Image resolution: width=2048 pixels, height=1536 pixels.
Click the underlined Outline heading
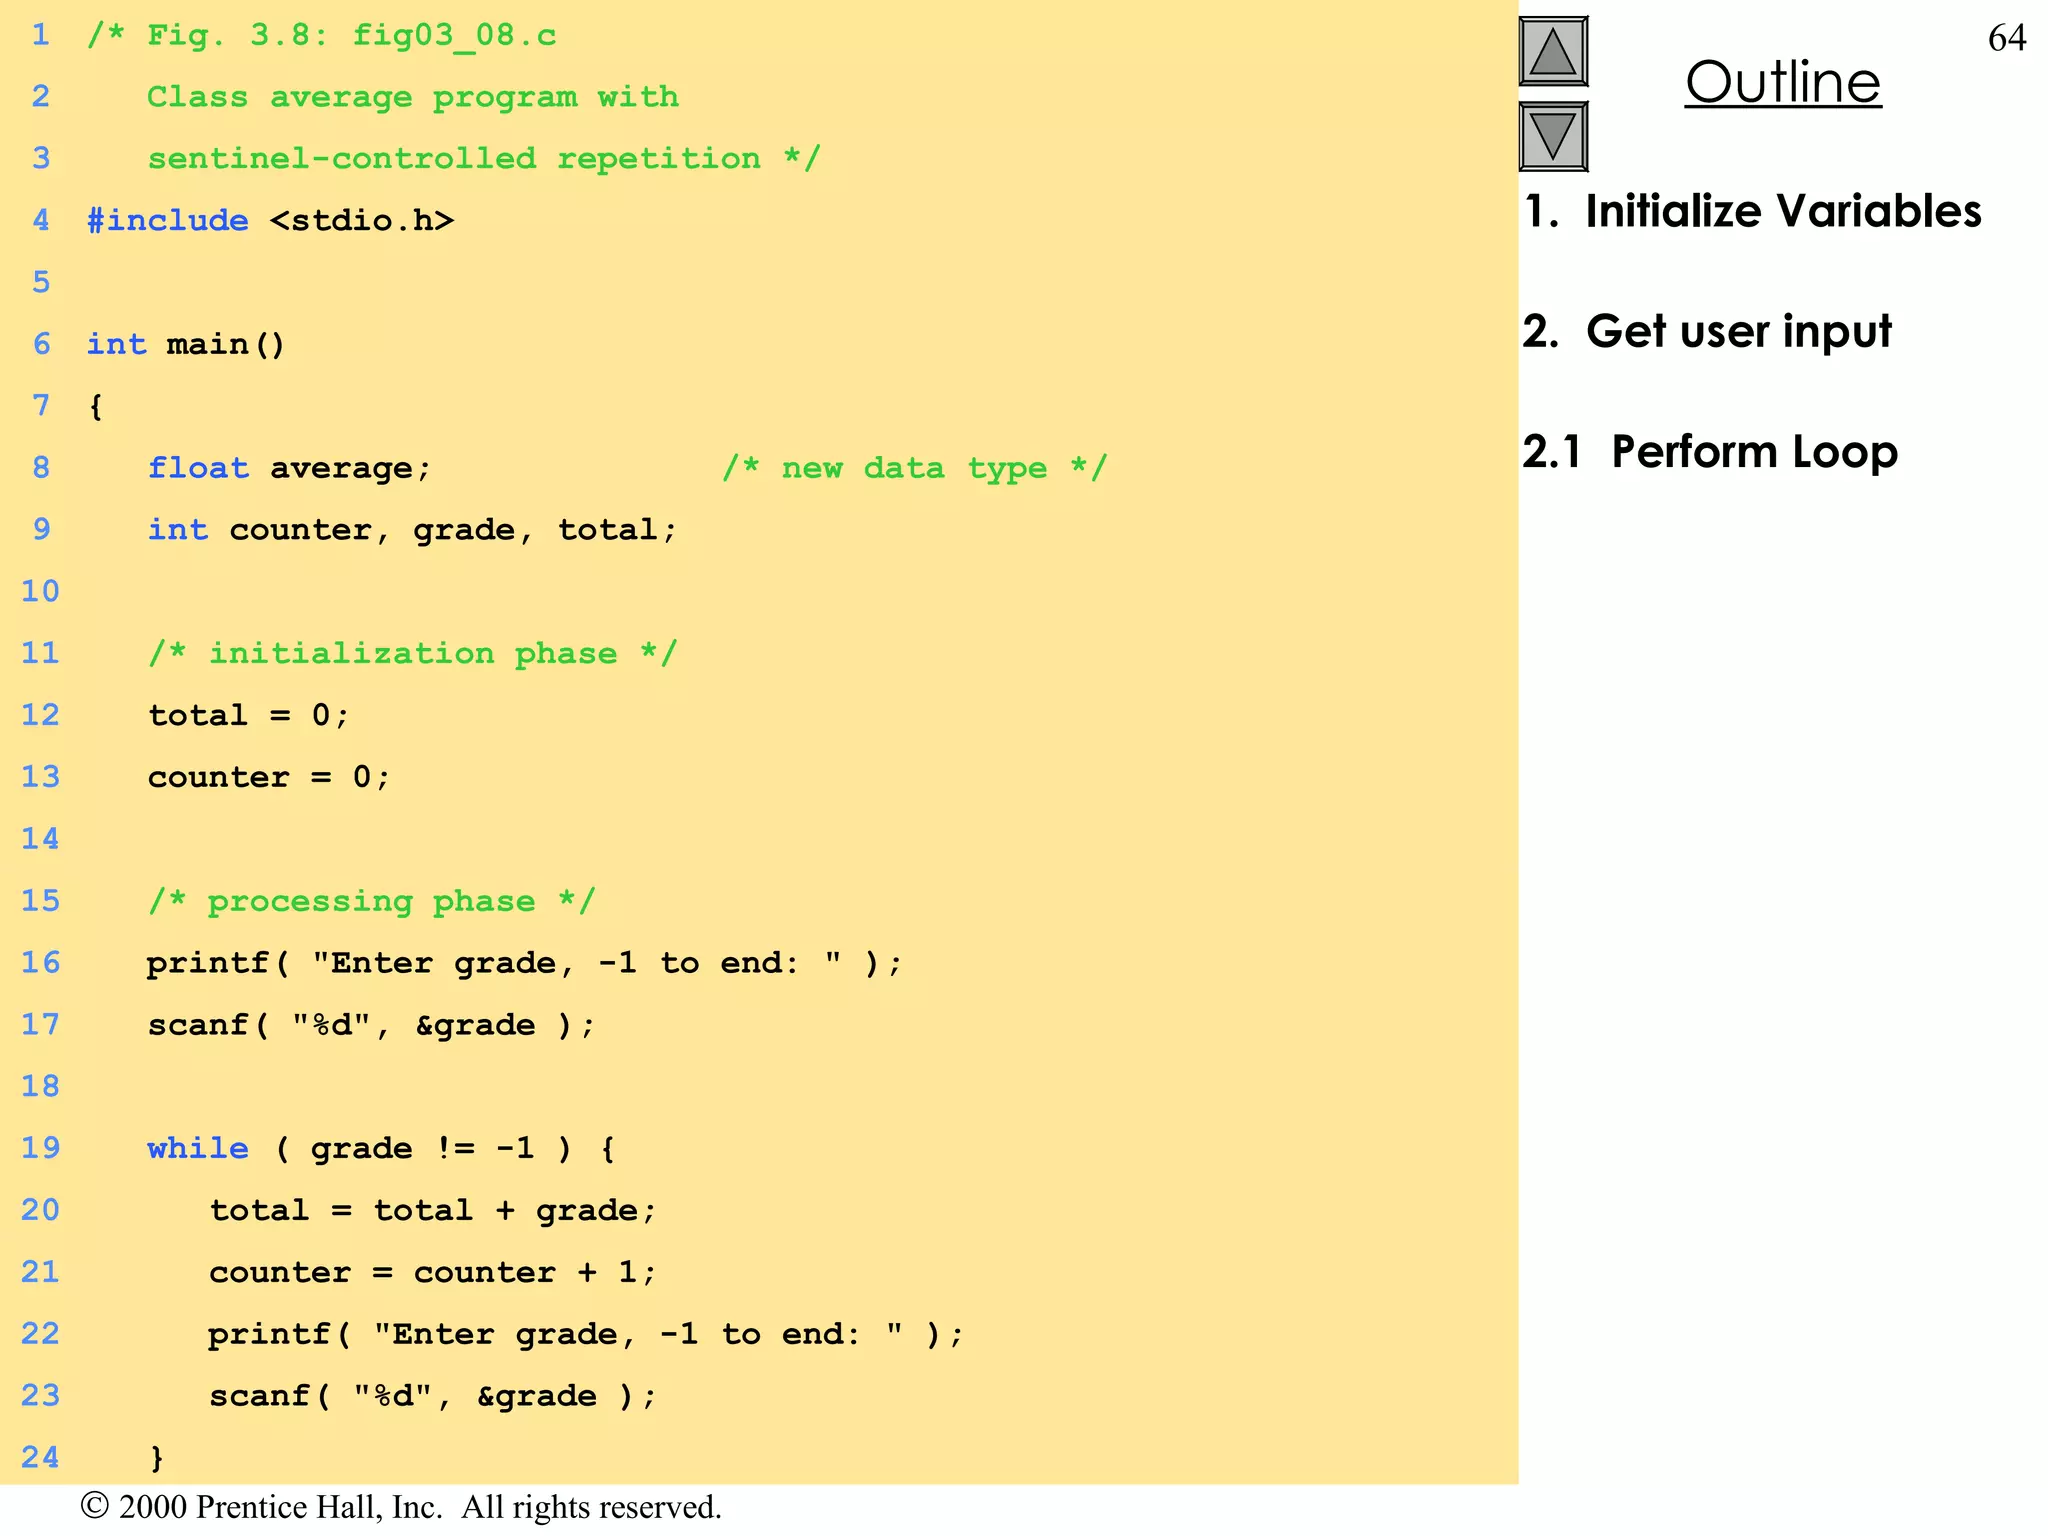pos(1783,82)
